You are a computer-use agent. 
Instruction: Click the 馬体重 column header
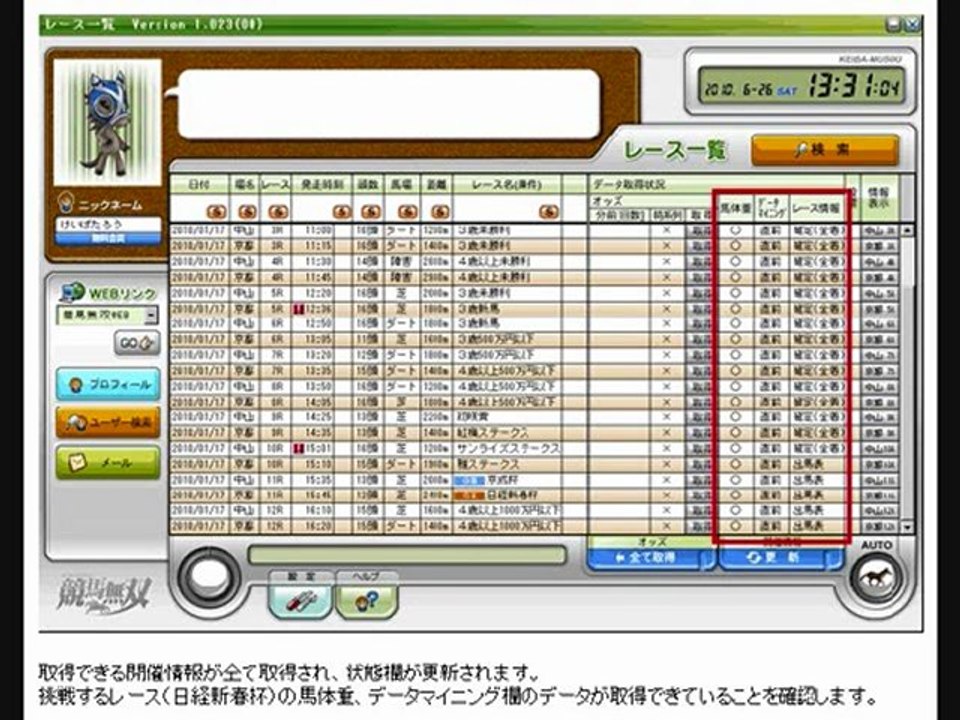(735, 209)
